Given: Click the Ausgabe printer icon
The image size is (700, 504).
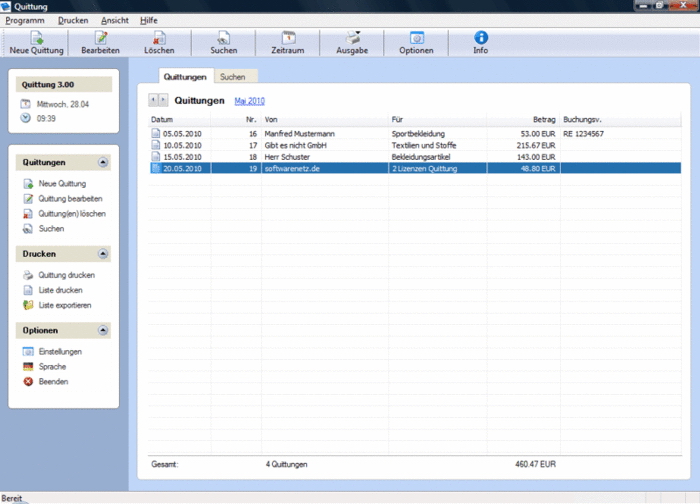Looking at the screenshot, I should pyautogui.click(x=352, y=38).
